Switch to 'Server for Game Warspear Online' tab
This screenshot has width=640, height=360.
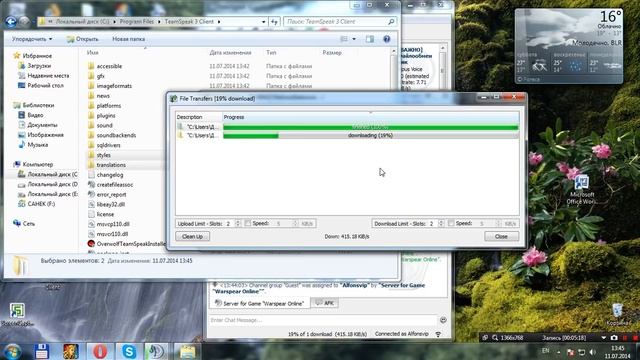point(260,303)
